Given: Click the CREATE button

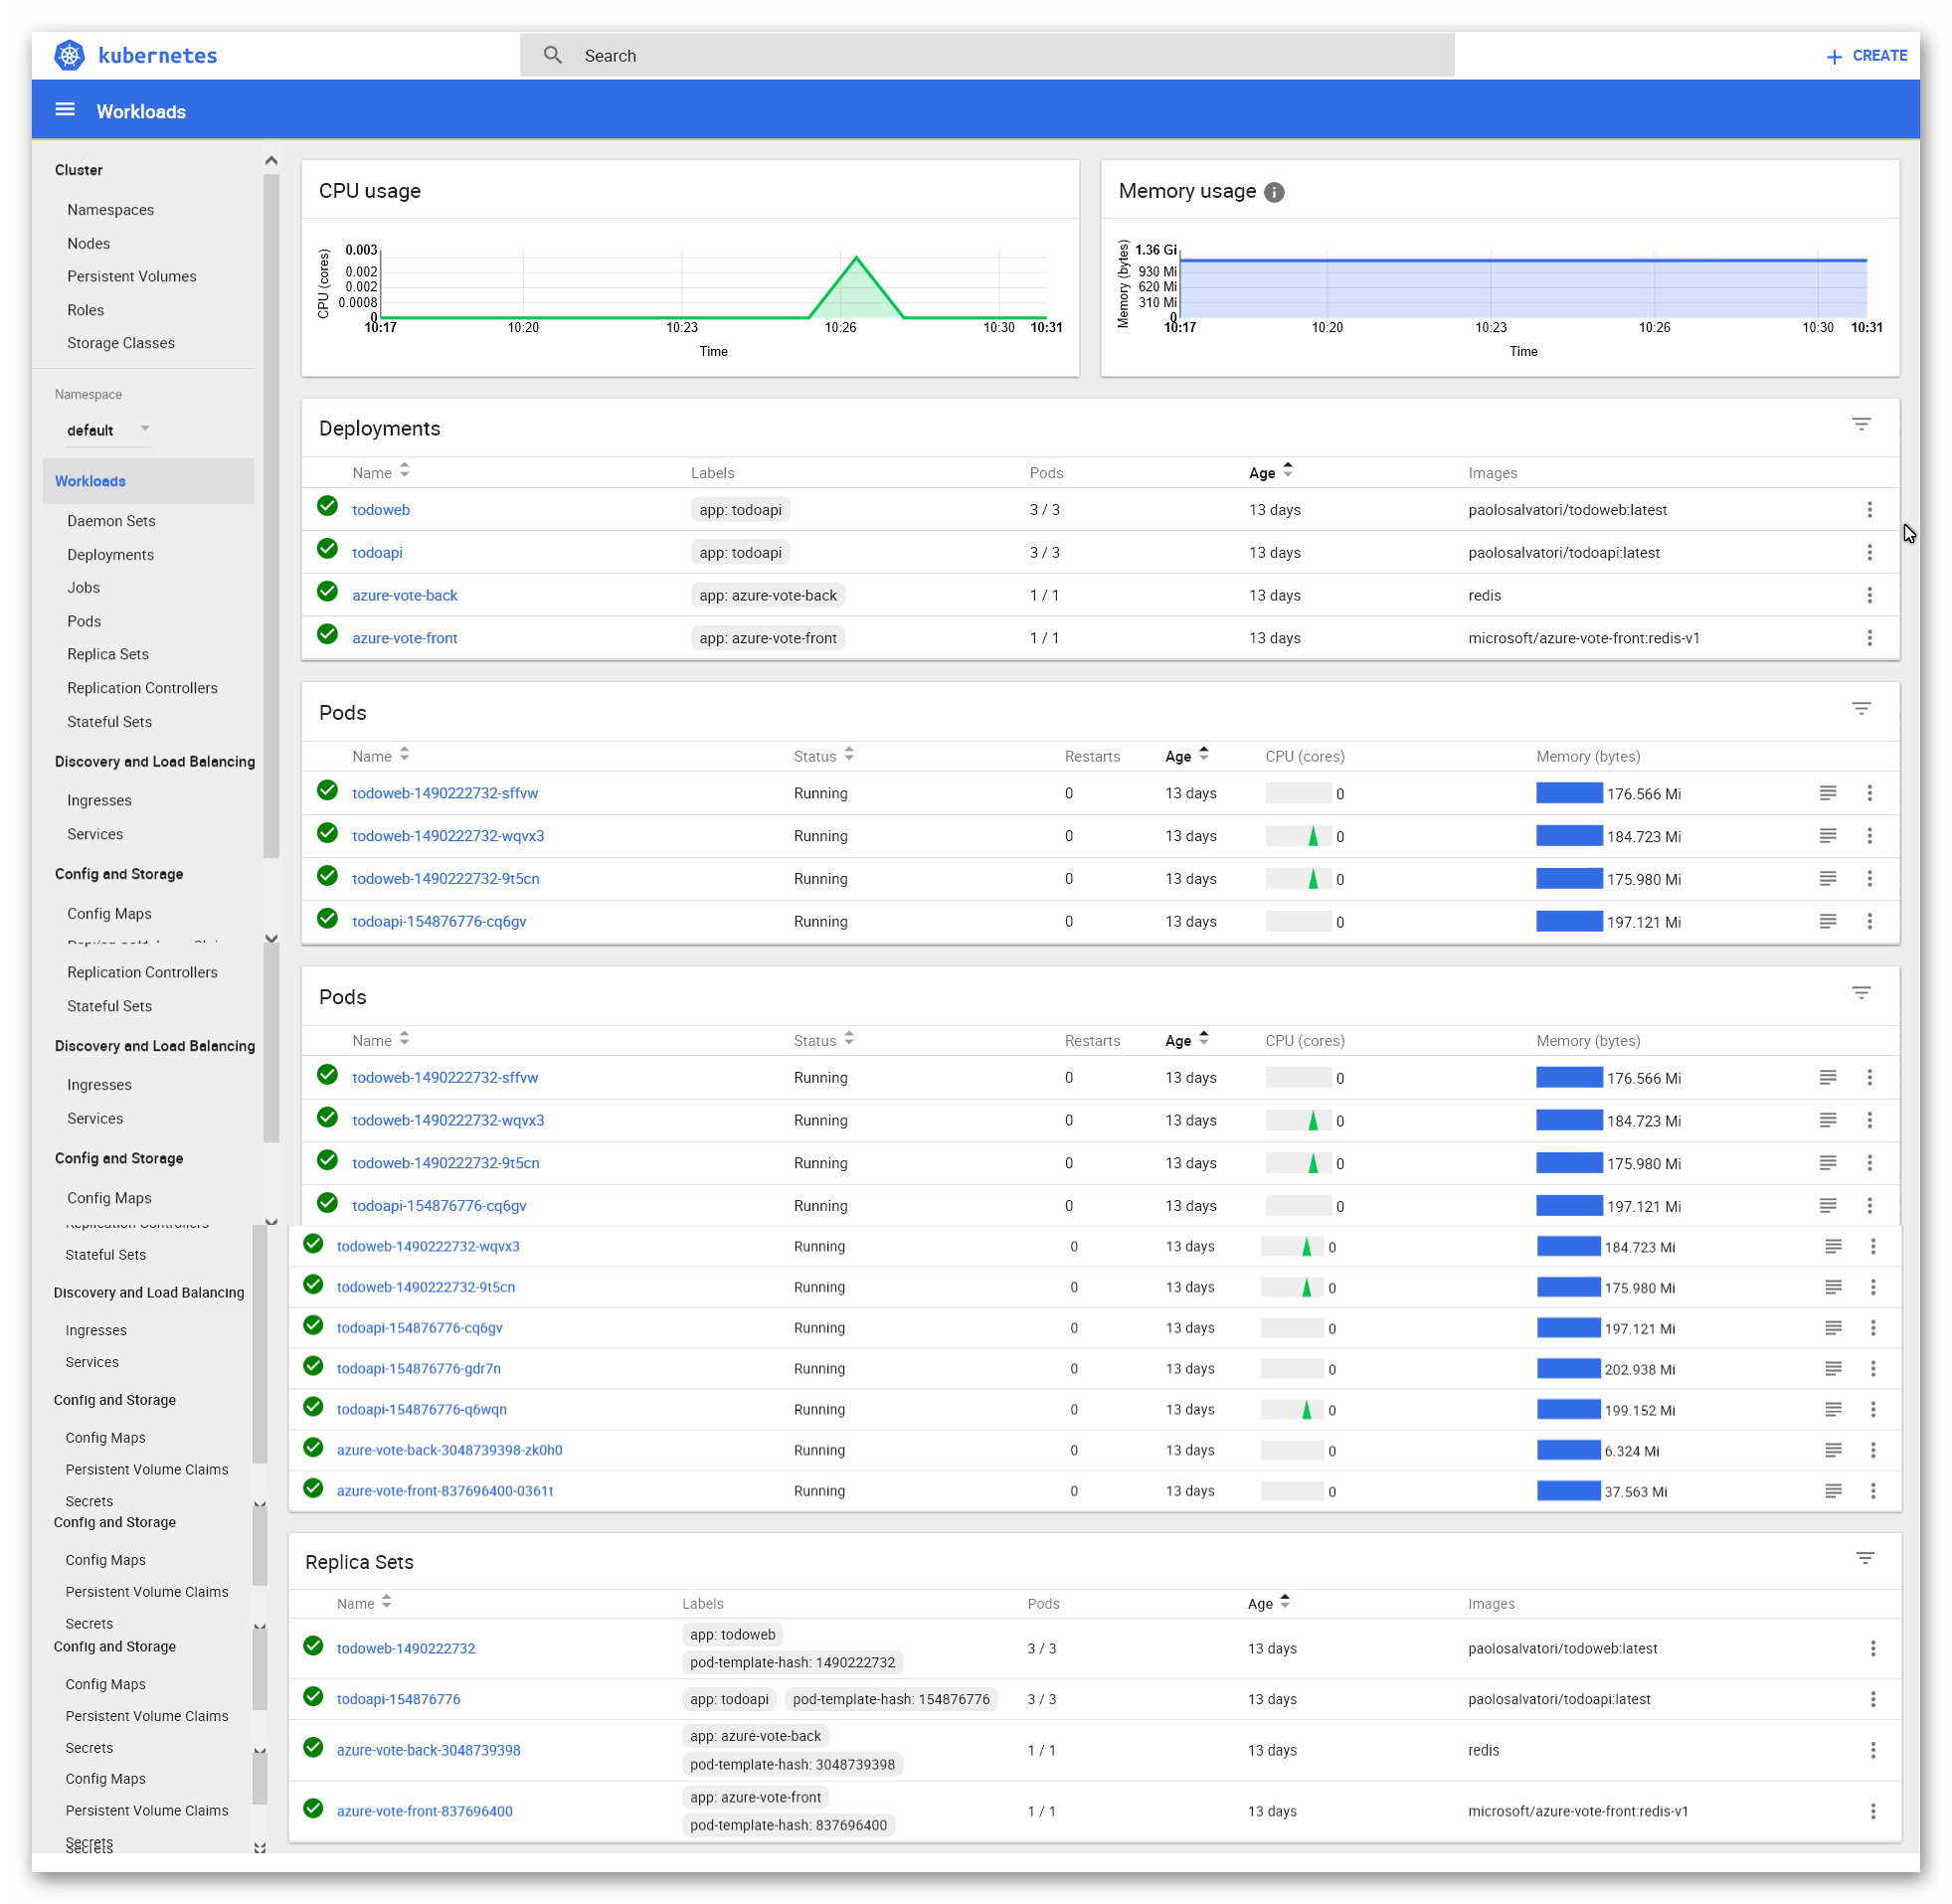Looking at the screenshot, I should tap(1866, 56).
